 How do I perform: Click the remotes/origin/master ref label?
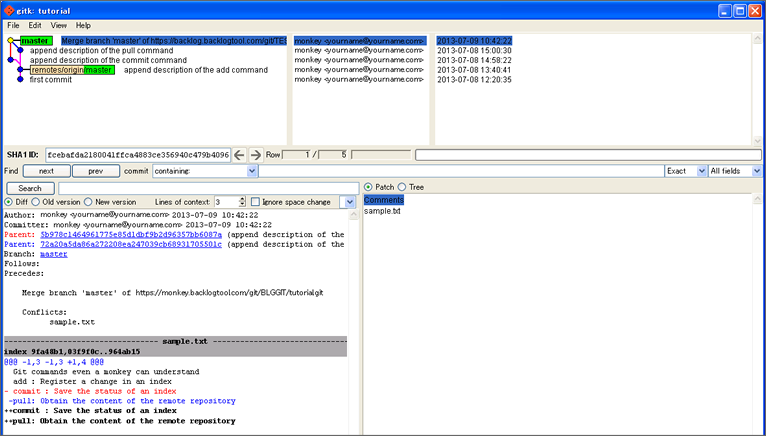pyautogui.click(x=72, y=70)
